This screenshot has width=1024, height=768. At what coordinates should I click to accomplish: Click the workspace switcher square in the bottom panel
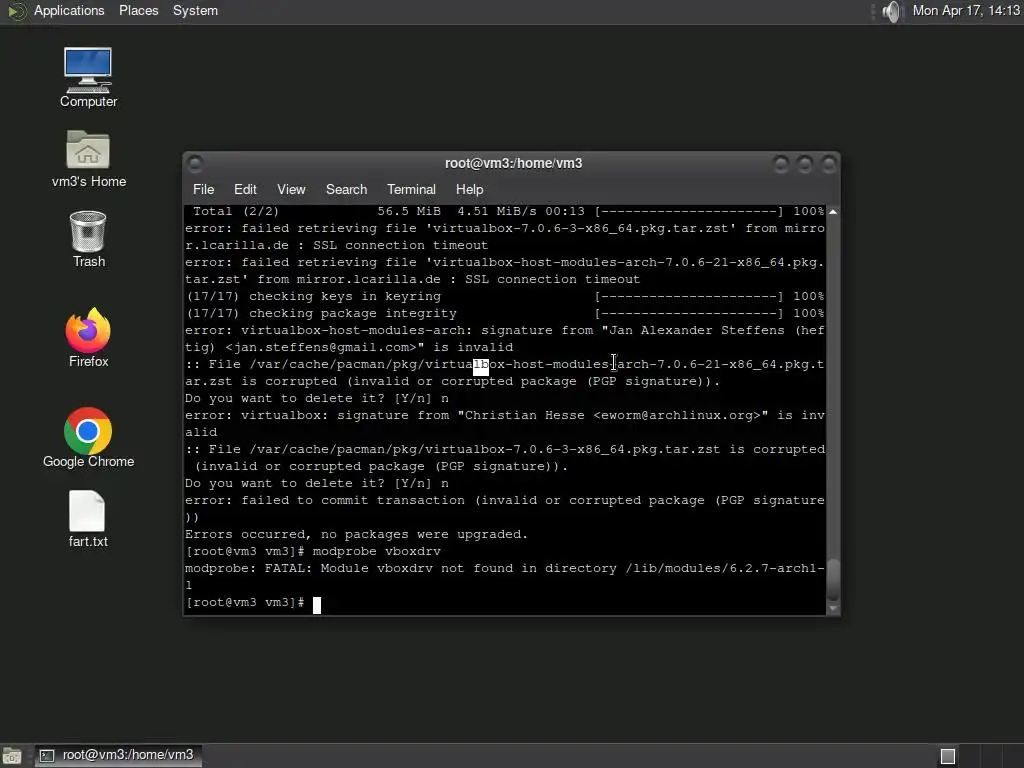click(948, 756)
